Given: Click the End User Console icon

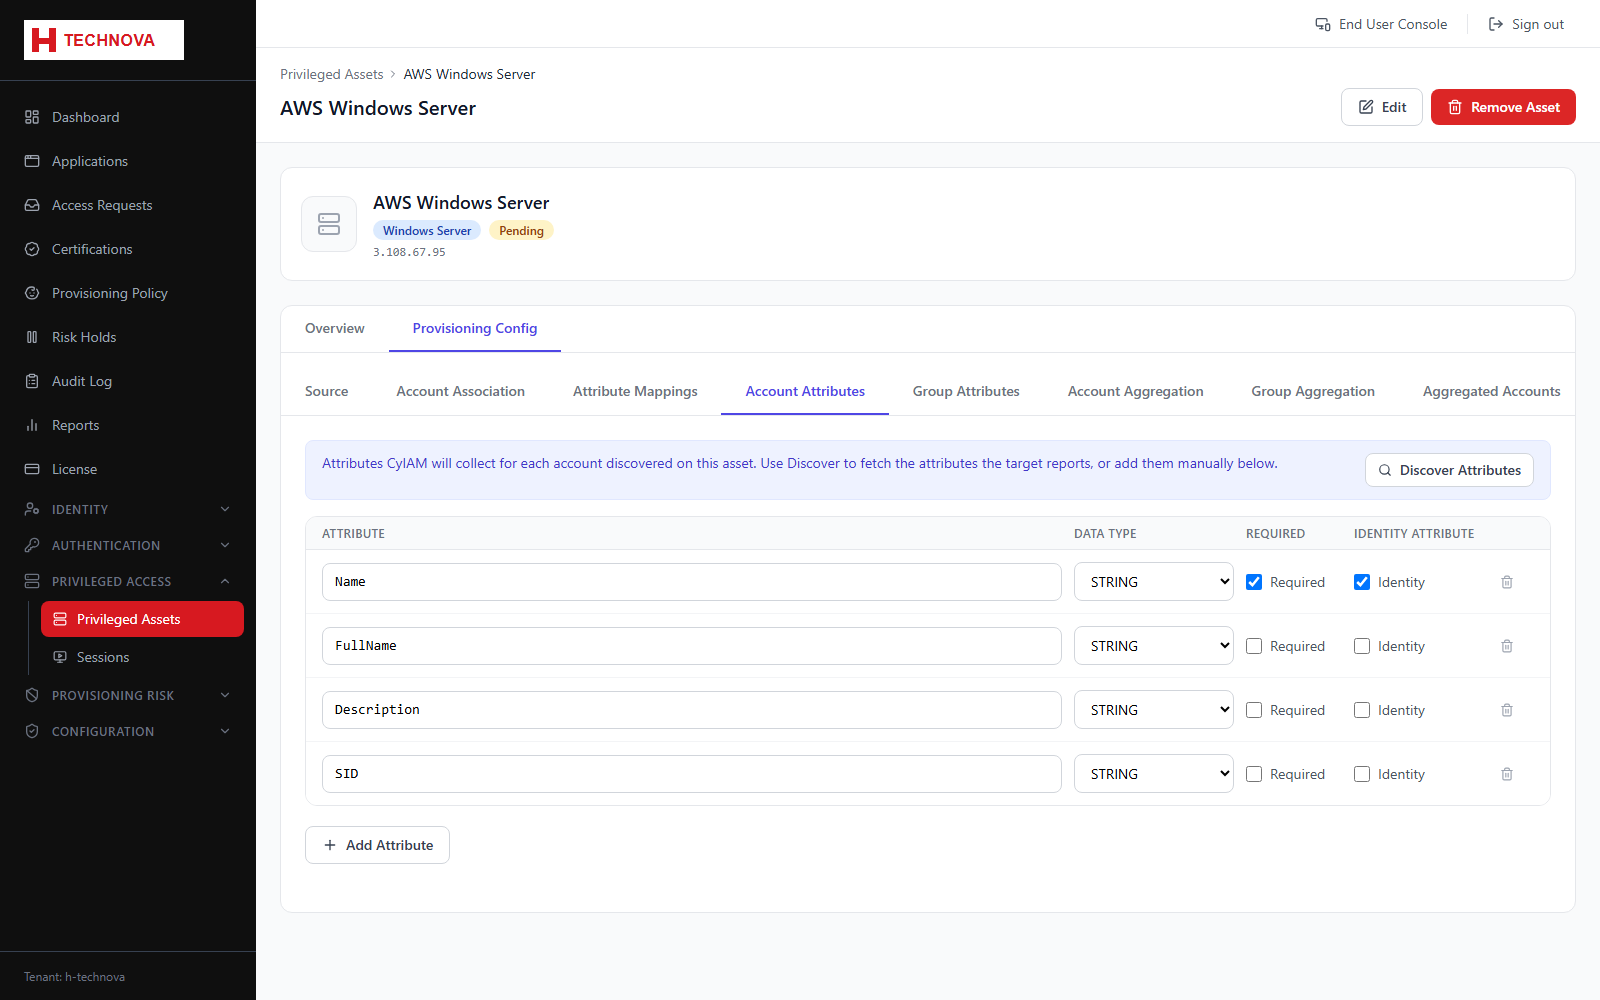Looking at the screenshot, I should pyautogui.click(x=1323, y=24).
